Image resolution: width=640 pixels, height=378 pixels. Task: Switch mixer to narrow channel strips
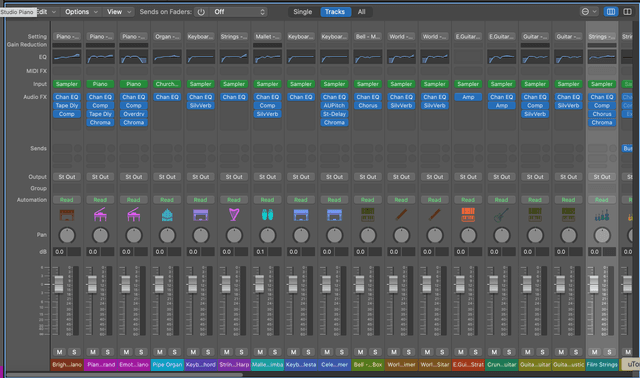point(611,12)
